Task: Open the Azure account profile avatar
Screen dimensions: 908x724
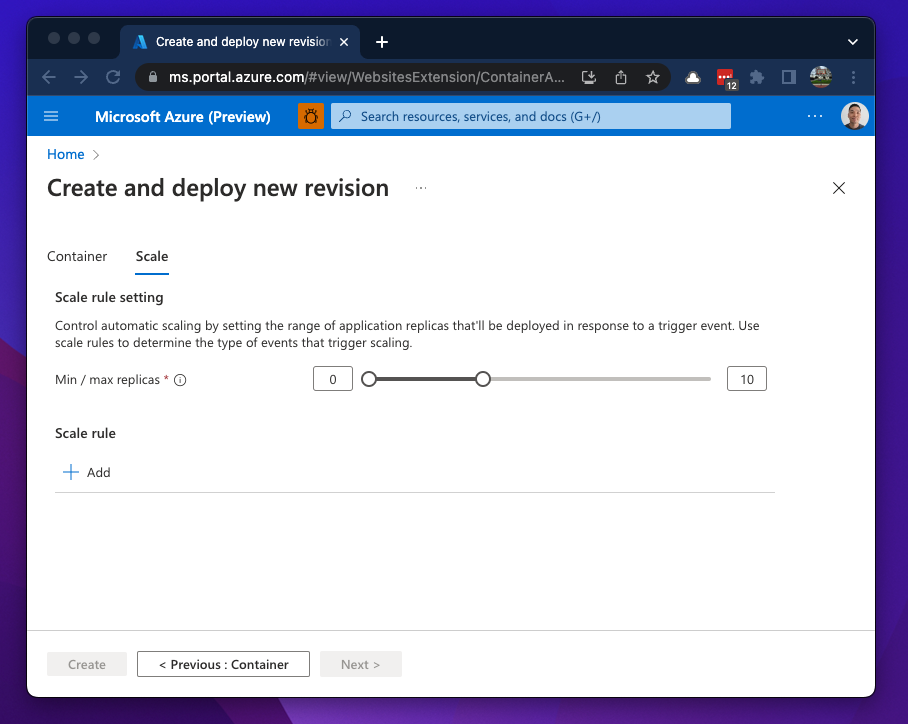Action: 854,116
